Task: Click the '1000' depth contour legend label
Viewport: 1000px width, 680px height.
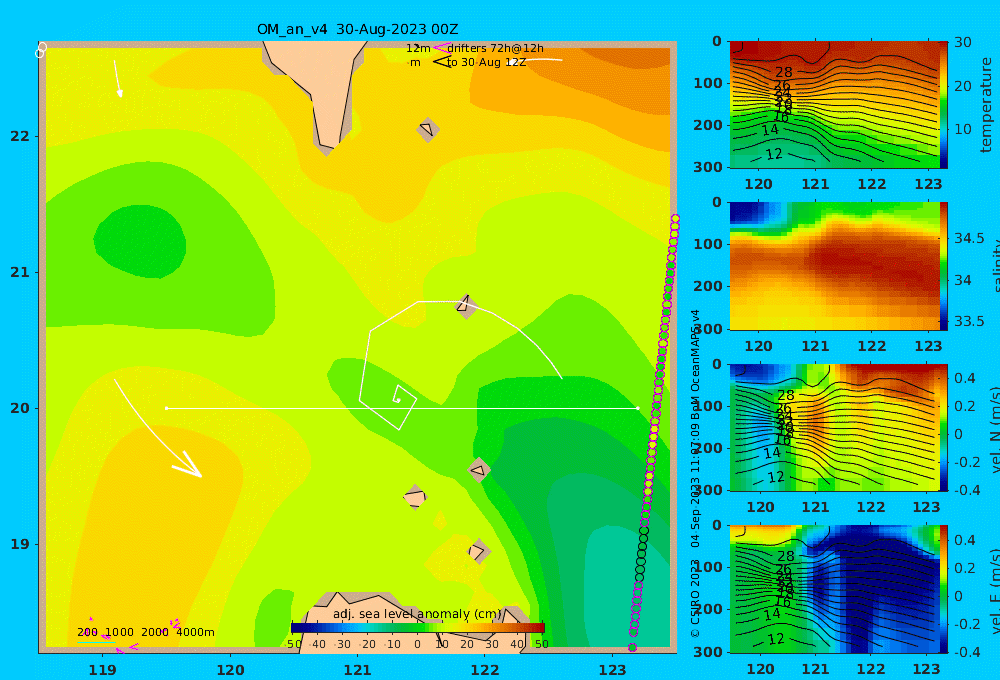Action: pyautogui.click(x=119, y=632)
